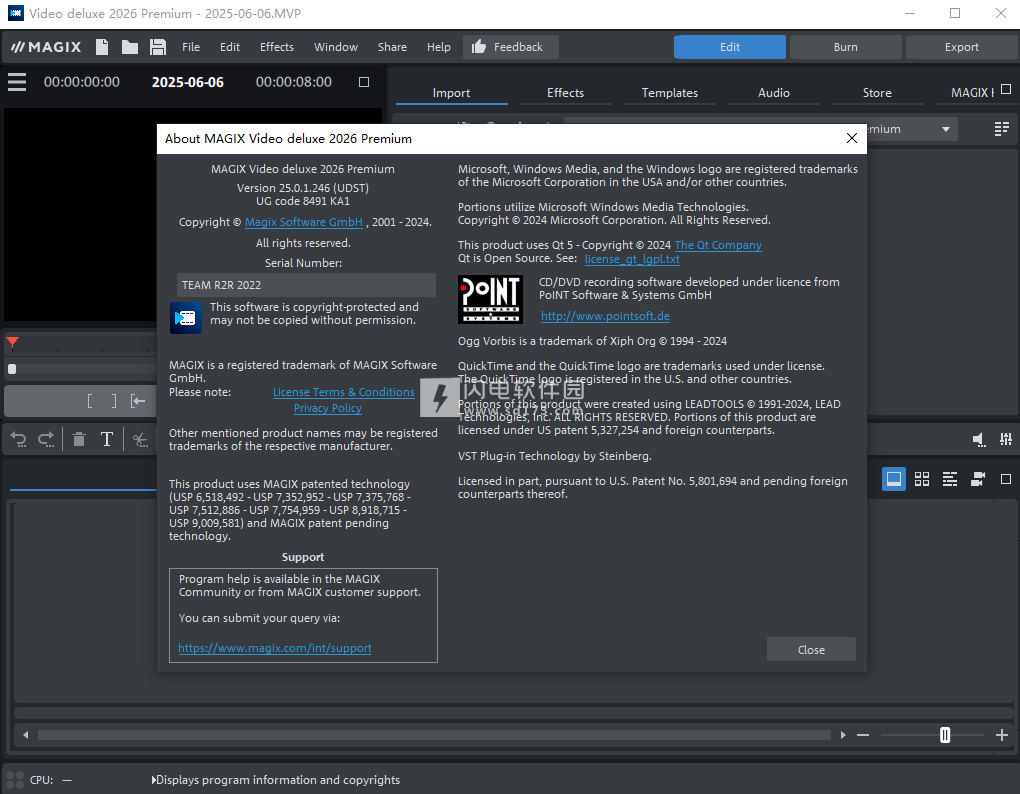Delete object with trash can icon
The image size is (1020, 794).
[79, 440]
